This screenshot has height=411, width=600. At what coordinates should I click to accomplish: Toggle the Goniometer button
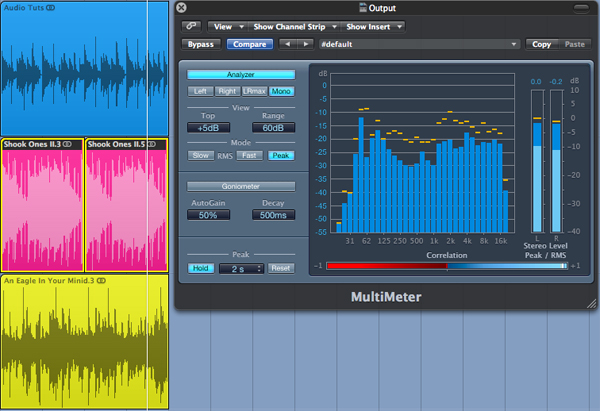(241, 186)
